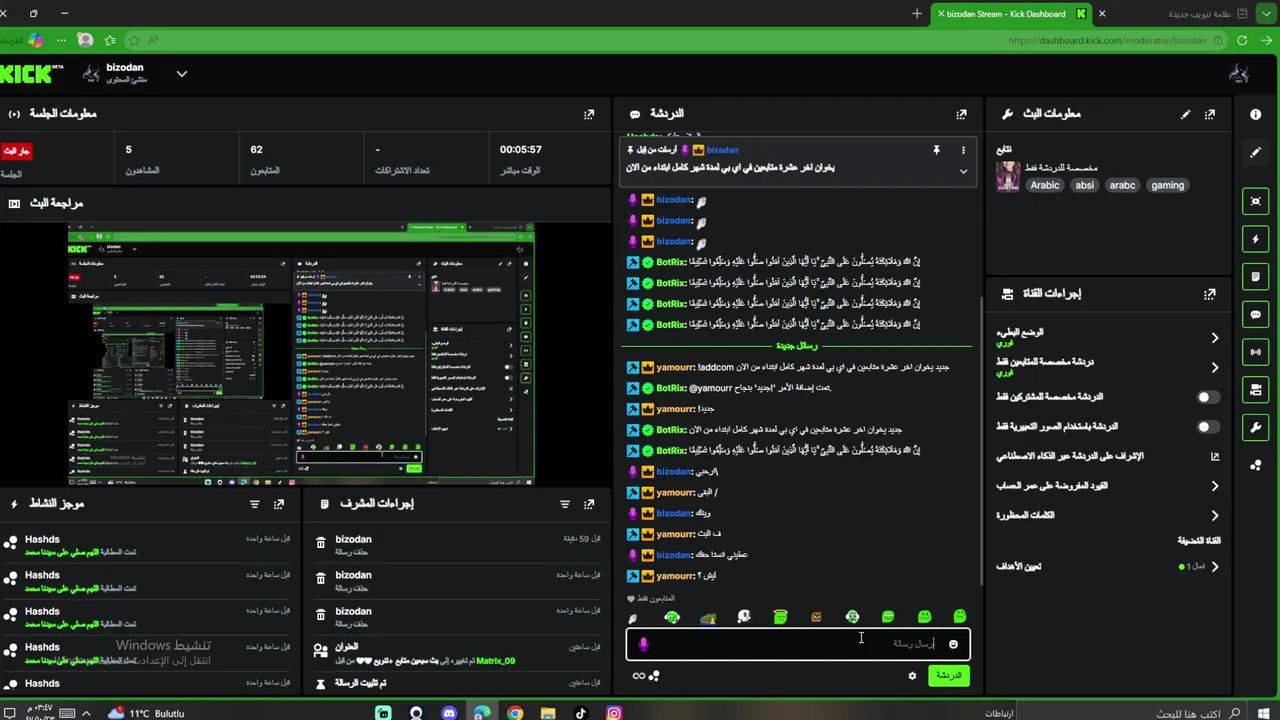1280x720 pixels.
Task: Toggle the channel actions sidebar icon
Action: point(1256,390)
